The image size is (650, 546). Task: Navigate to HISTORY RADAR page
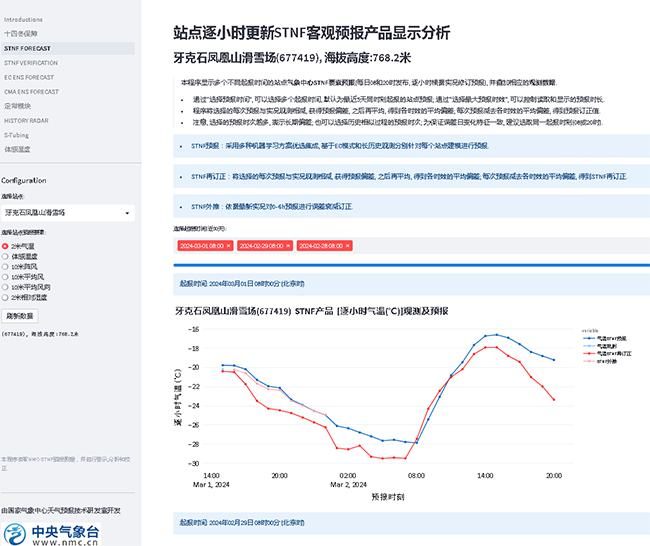[25, 120]
